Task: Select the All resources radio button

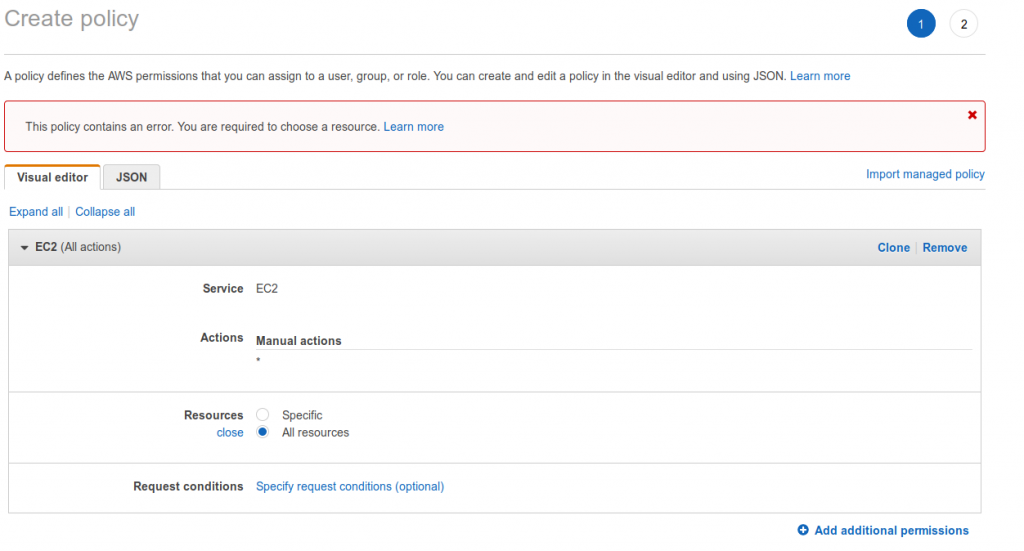Action: 263,432
